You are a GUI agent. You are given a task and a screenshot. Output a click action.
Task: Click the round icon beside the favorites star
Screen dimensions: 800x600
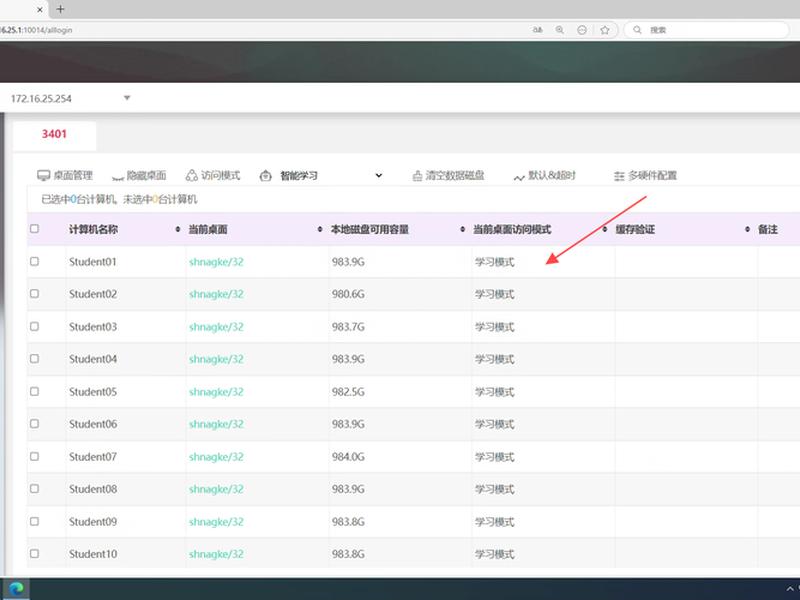point(582,30)
